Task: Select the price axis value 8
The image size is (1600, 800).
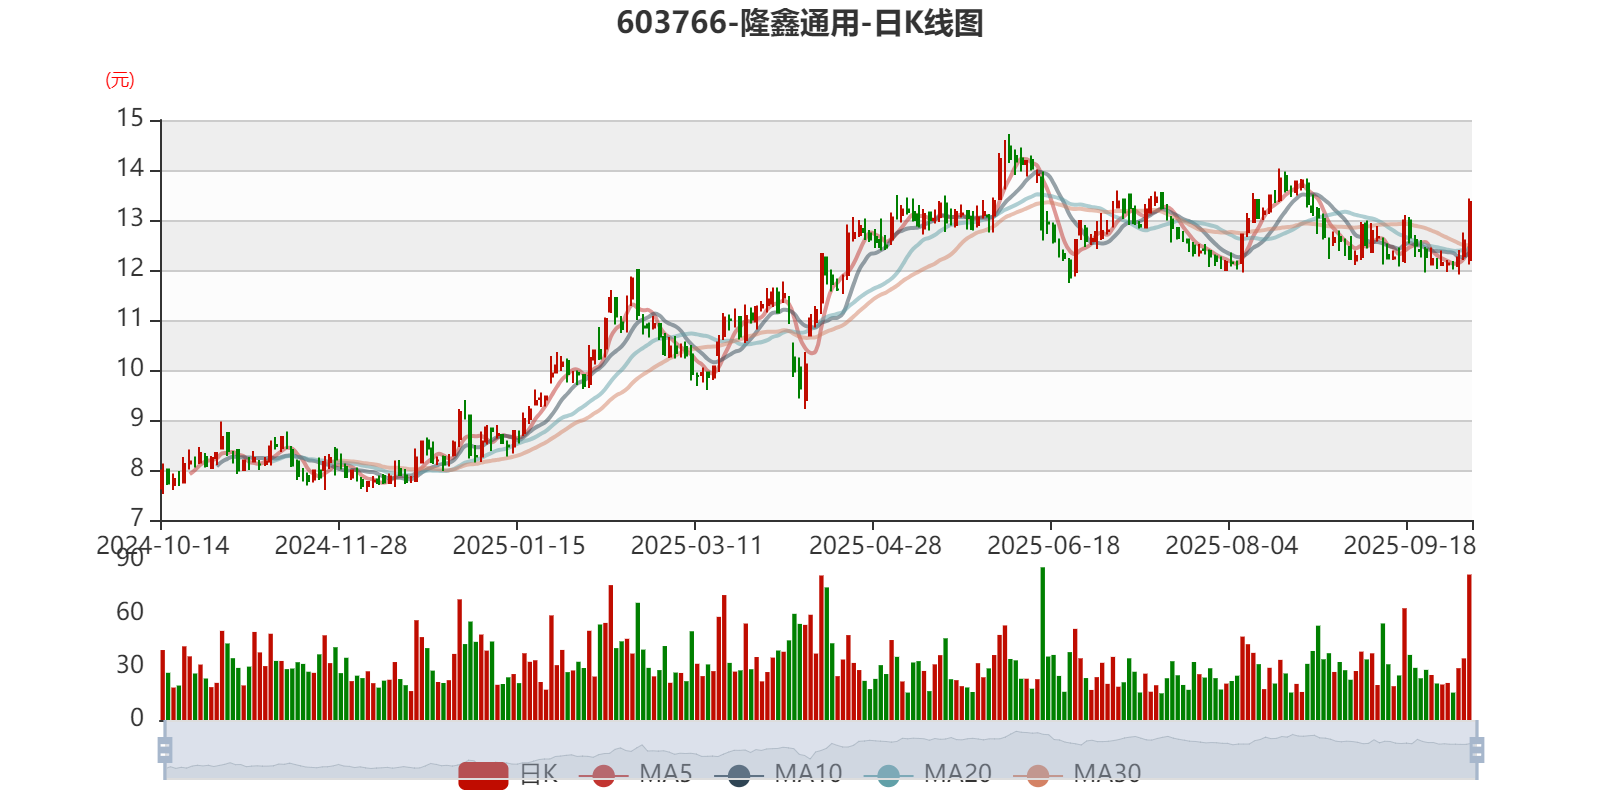Action: 137,469
